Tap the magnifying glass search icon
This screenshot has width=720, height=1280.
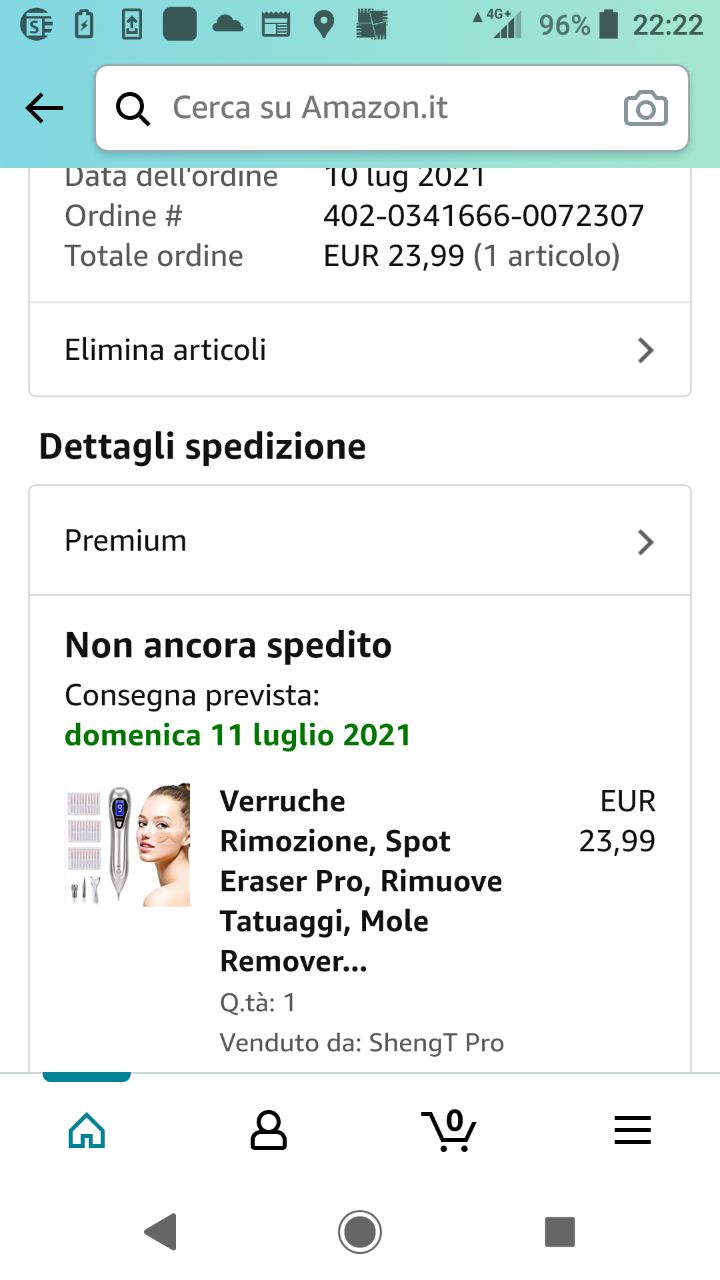(x=132, y=108)
